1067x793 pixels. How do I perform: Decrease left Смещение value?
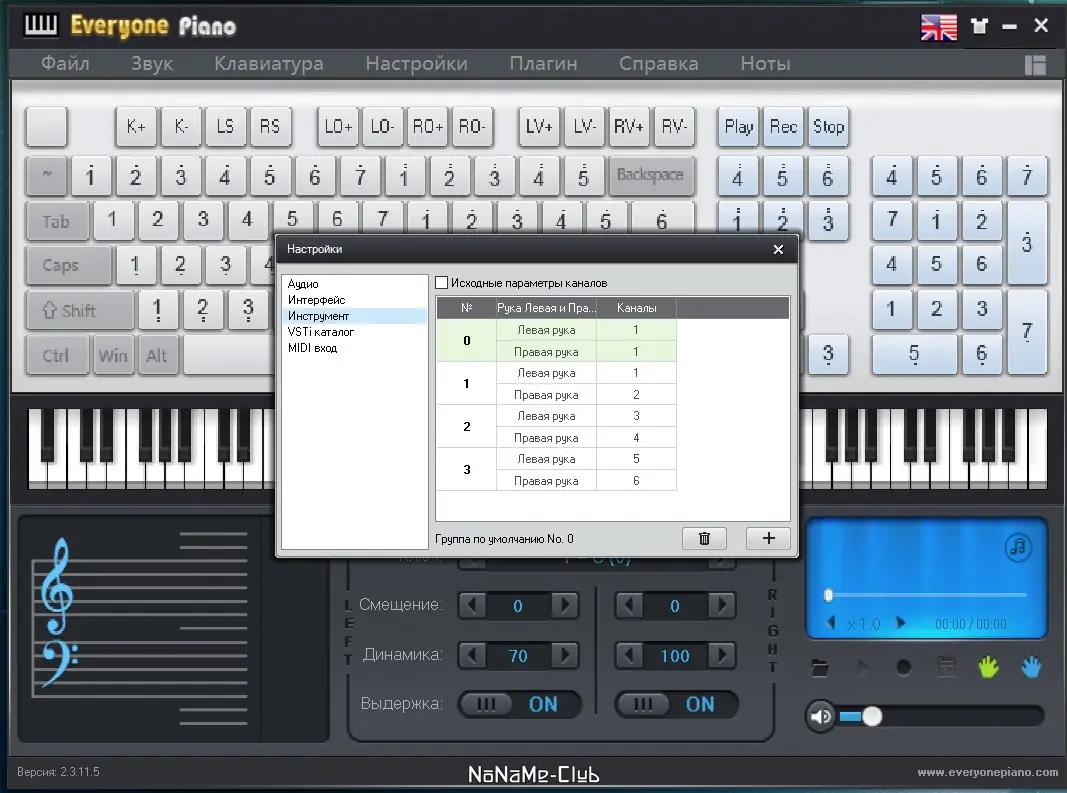[x=472, y=605]
